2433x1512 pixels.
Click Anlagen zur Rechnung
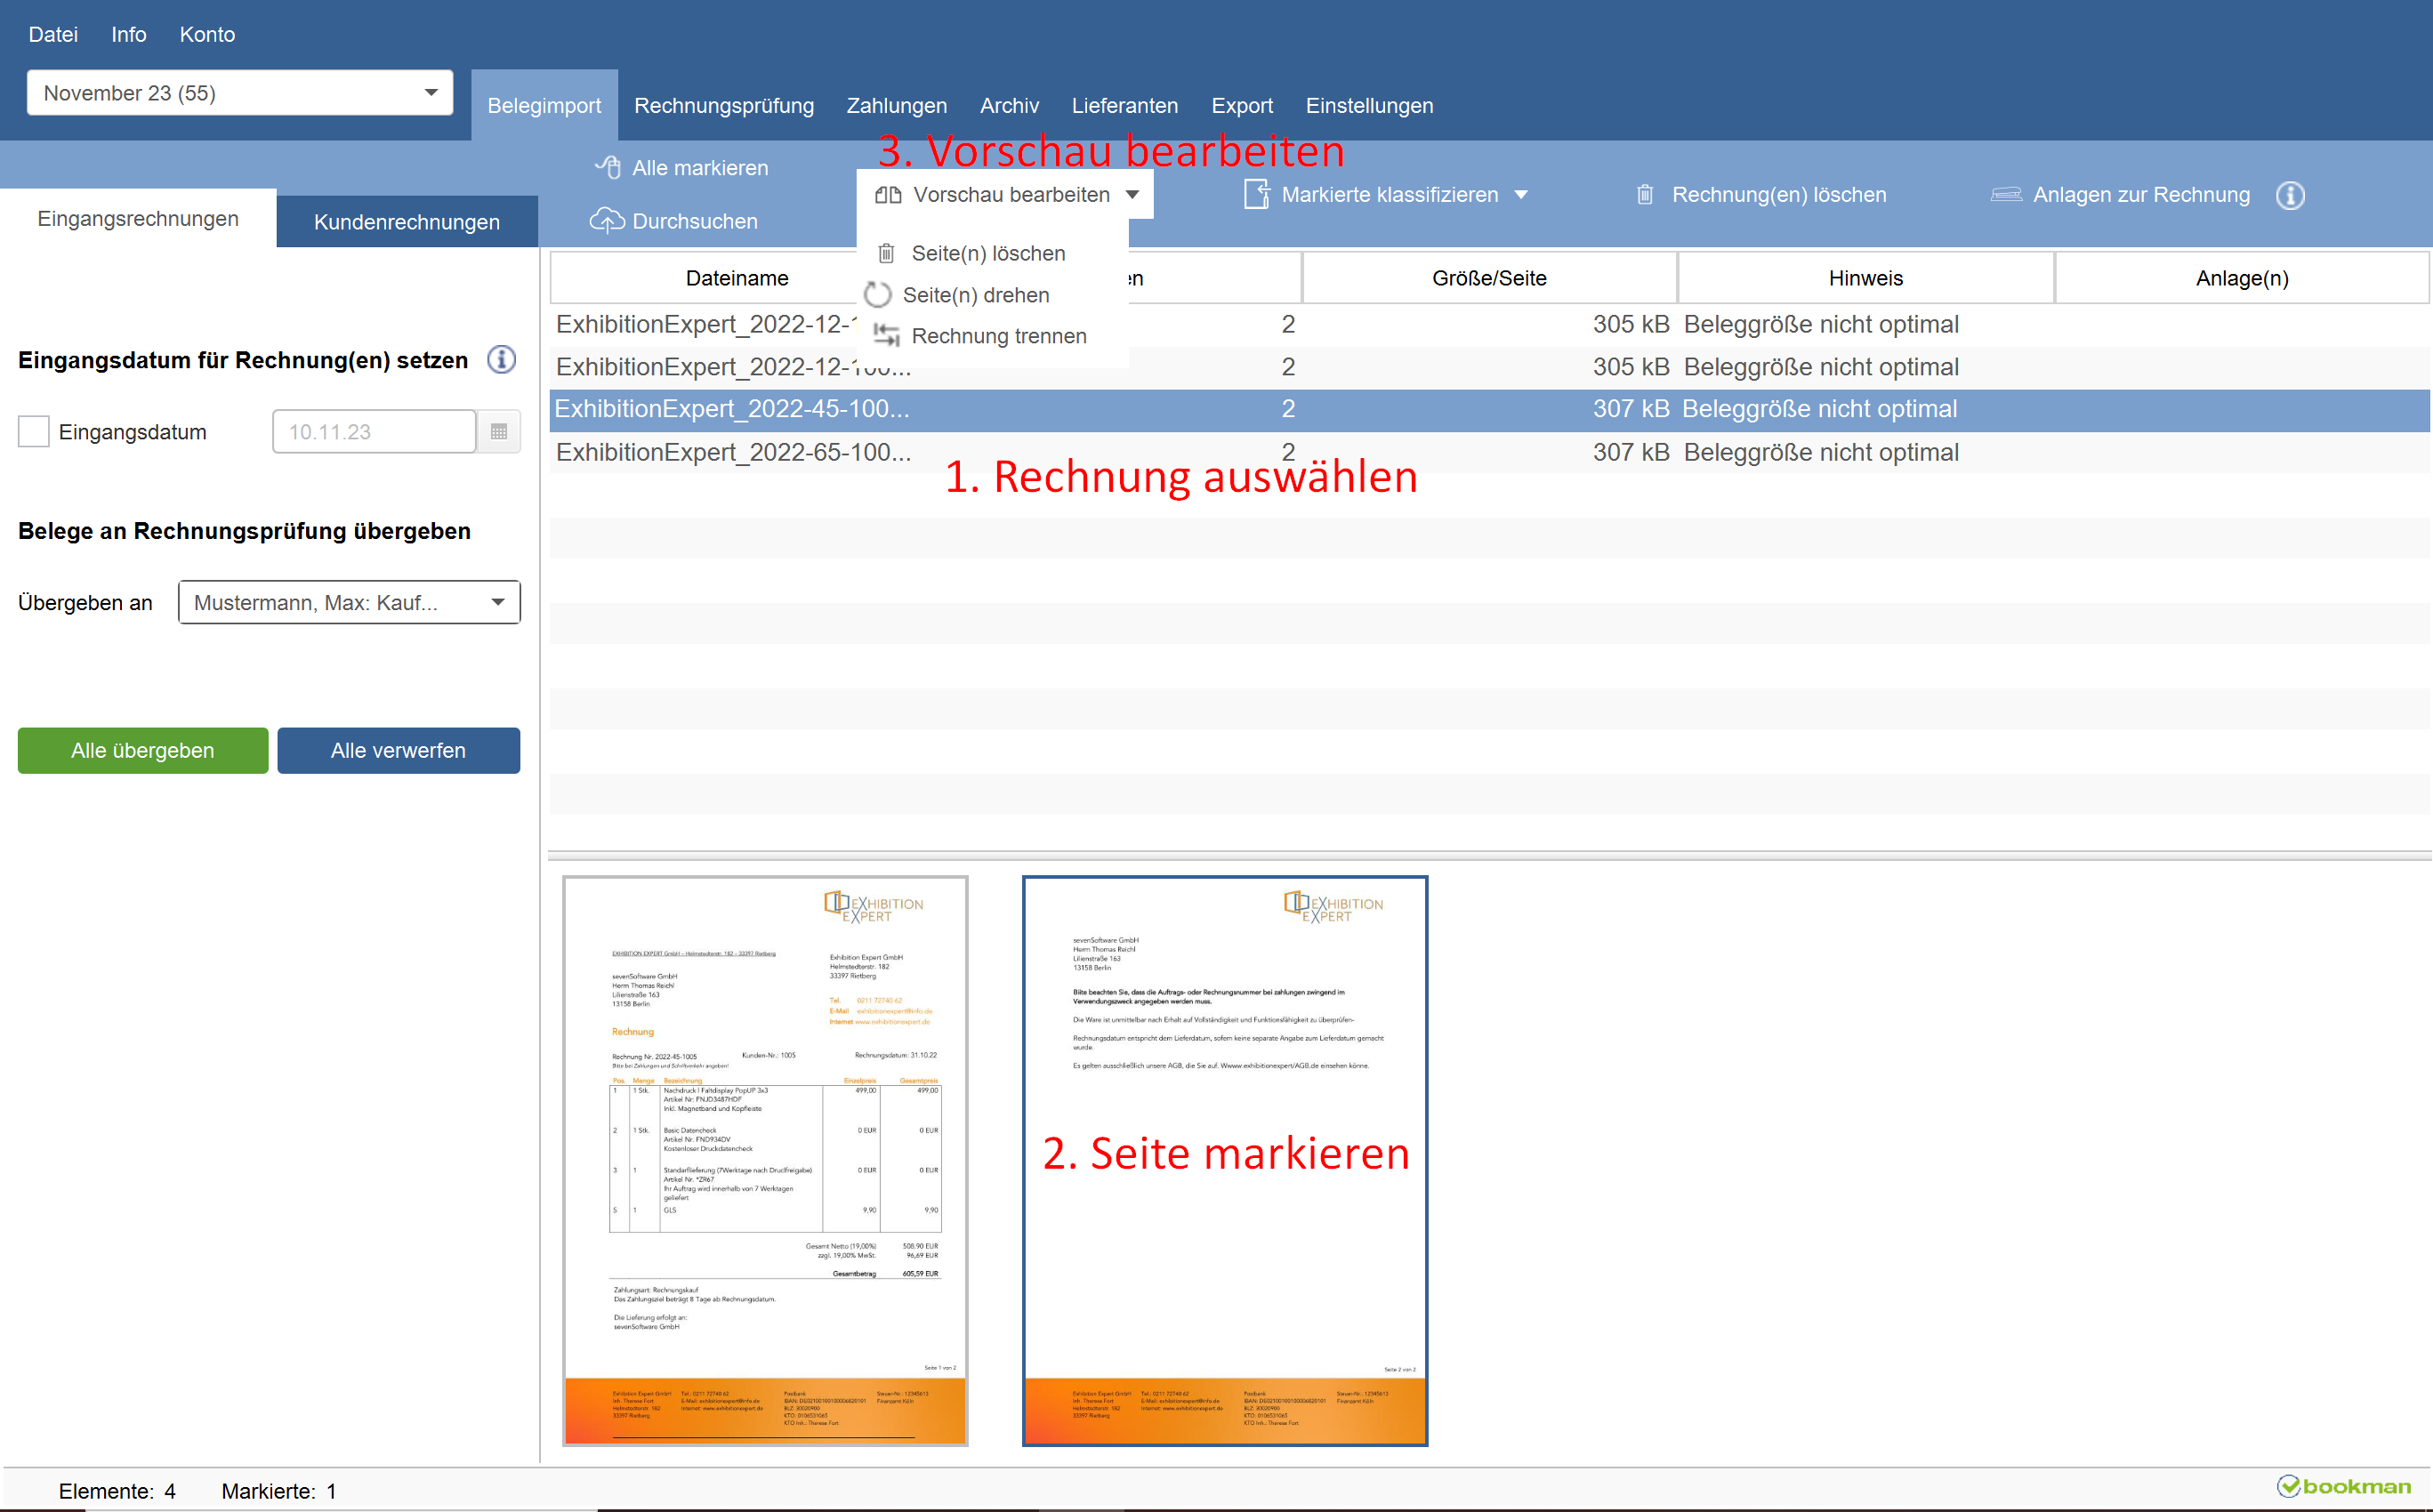[x=2141, y=195]
